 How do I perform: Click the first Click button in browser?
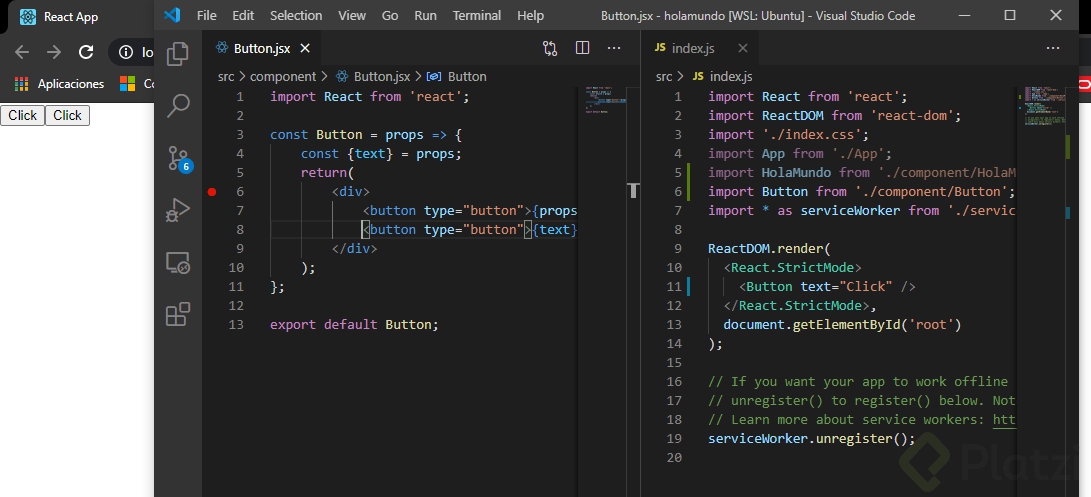pyautogui.click(x=22, y=115)
